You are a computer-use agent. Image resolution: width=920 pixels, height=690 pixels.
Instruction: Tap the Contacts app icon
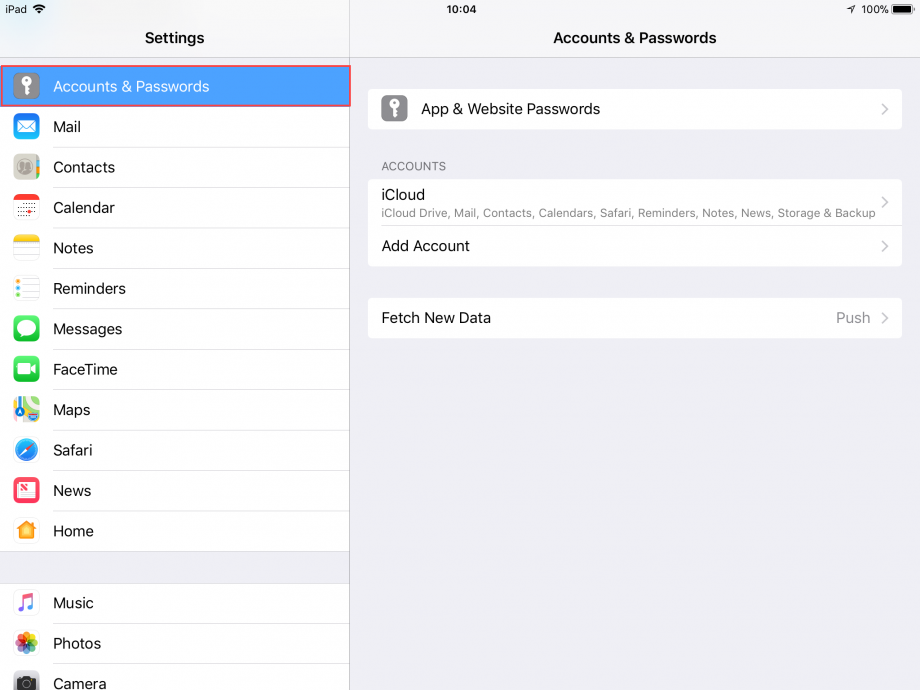[x=27, y=167]
